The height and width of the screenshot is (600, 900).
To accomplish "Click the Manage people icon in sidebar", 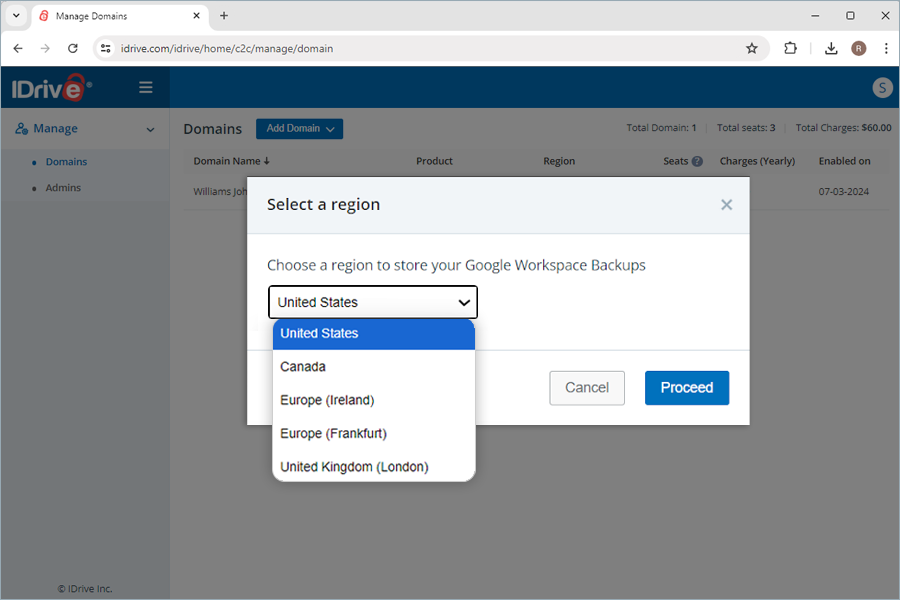I will coord(22,128).
